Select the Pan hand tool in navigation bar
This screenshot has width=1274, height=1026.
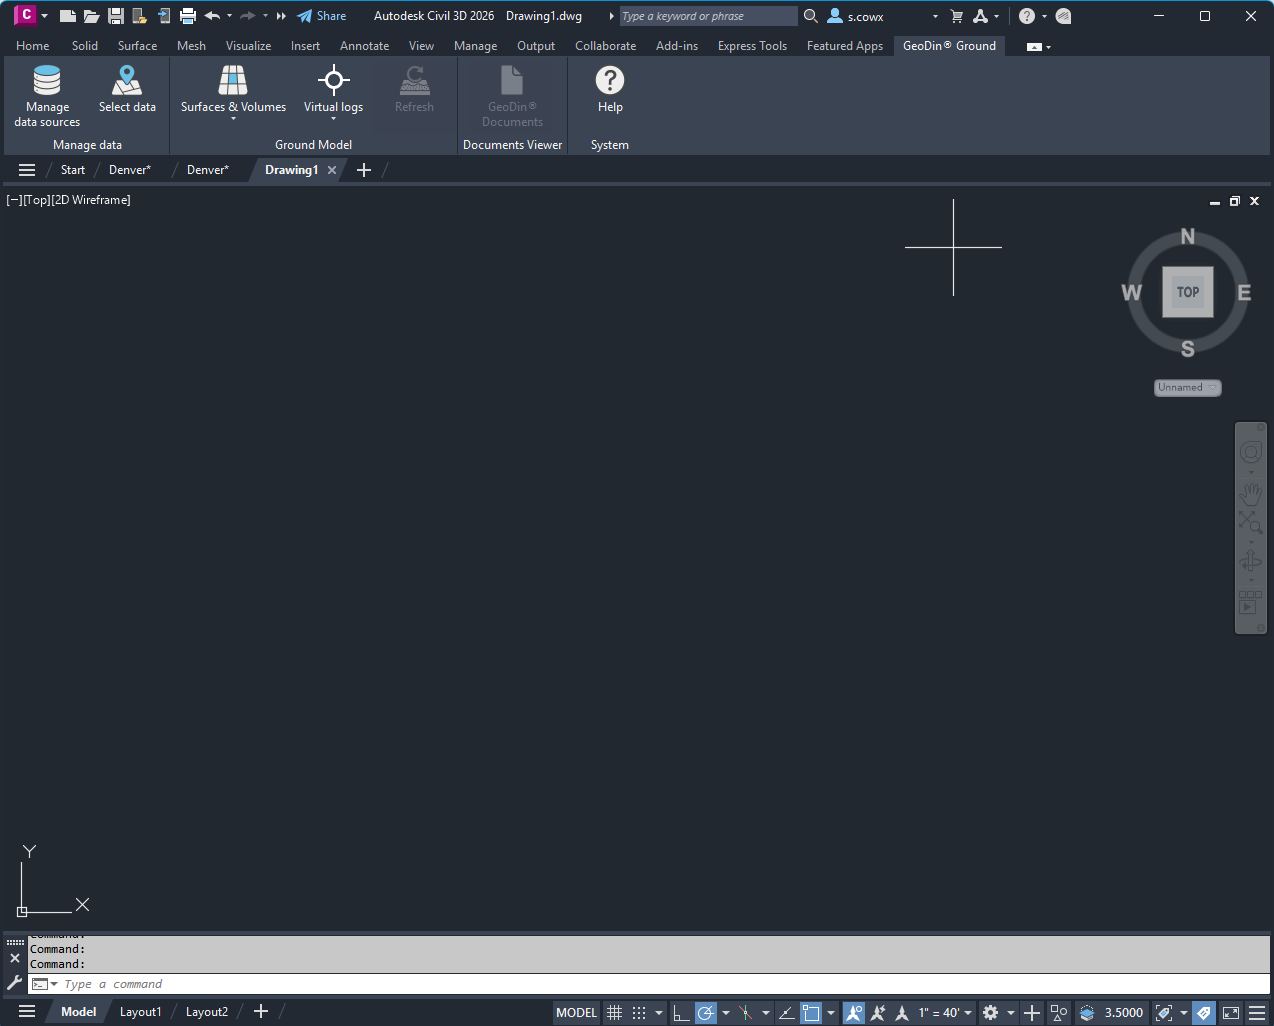[1250, 494]
